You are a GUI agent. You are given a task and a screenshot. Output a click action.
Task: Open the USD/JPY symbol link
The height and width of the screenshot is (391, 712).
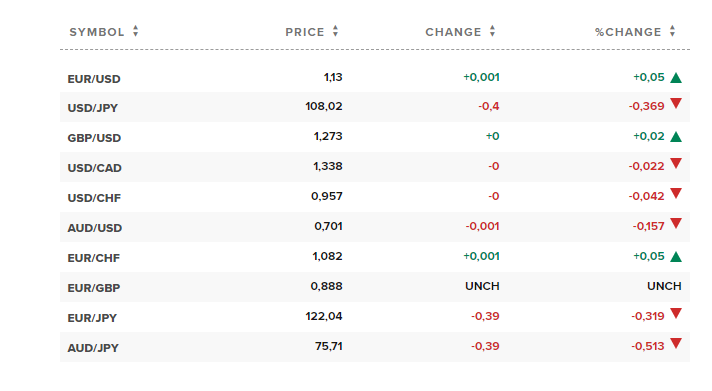(93, 108)
